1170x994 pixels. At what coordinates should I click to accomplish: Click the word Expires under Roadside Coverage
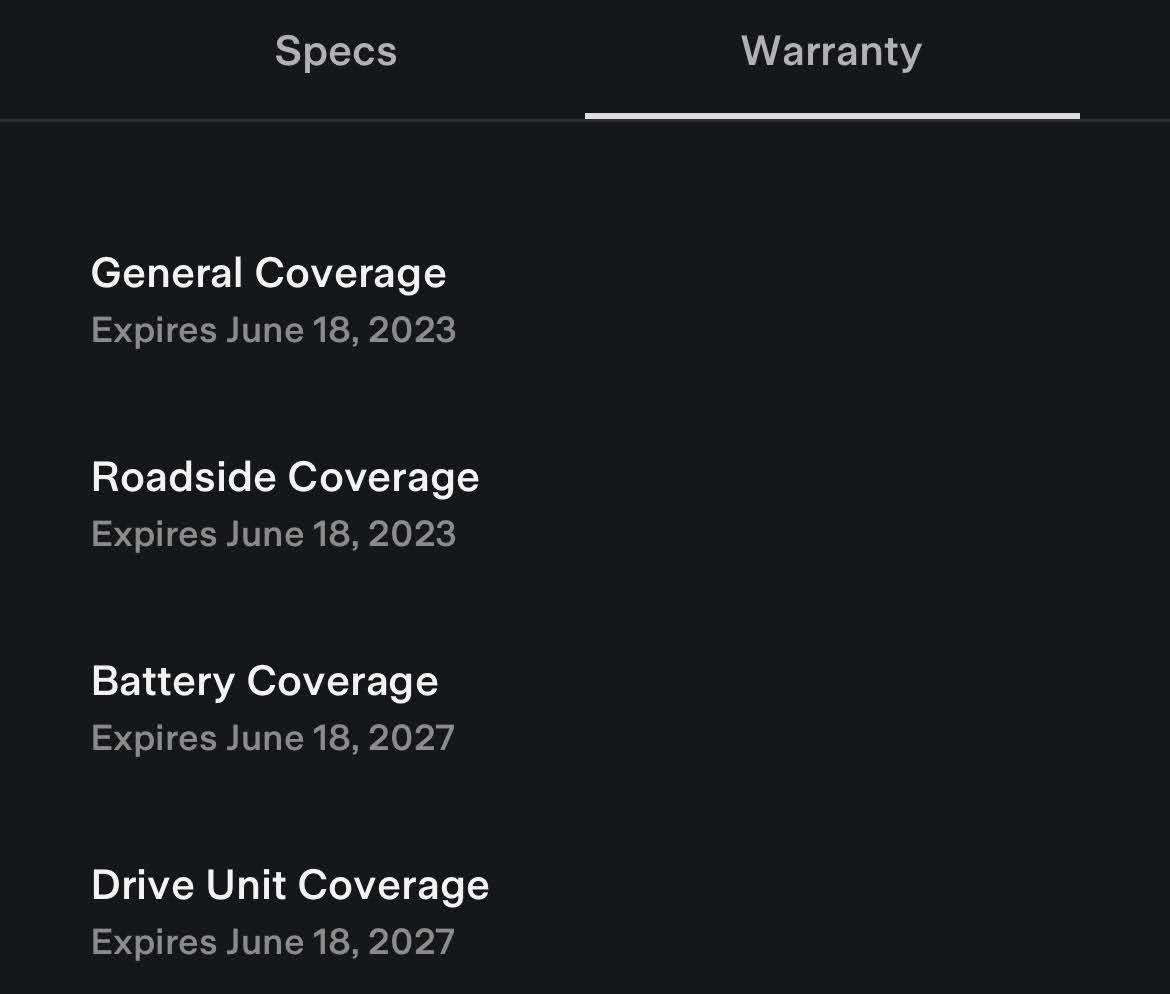[154, 534]
